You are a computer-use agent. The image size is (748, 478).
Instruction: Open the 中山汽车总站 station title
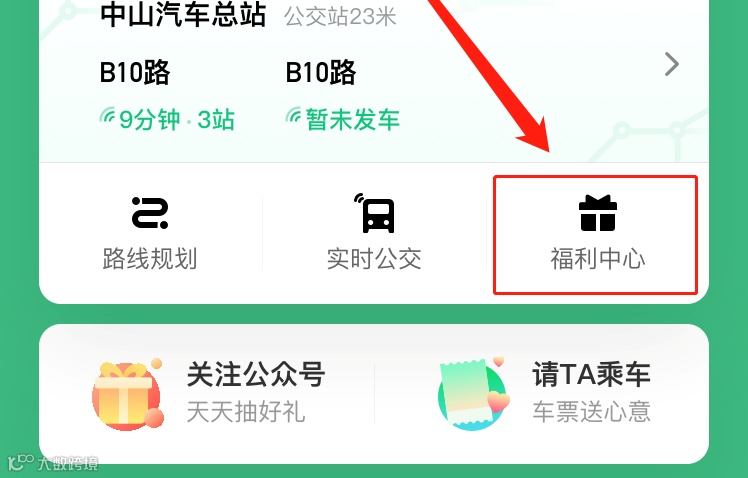183,15
